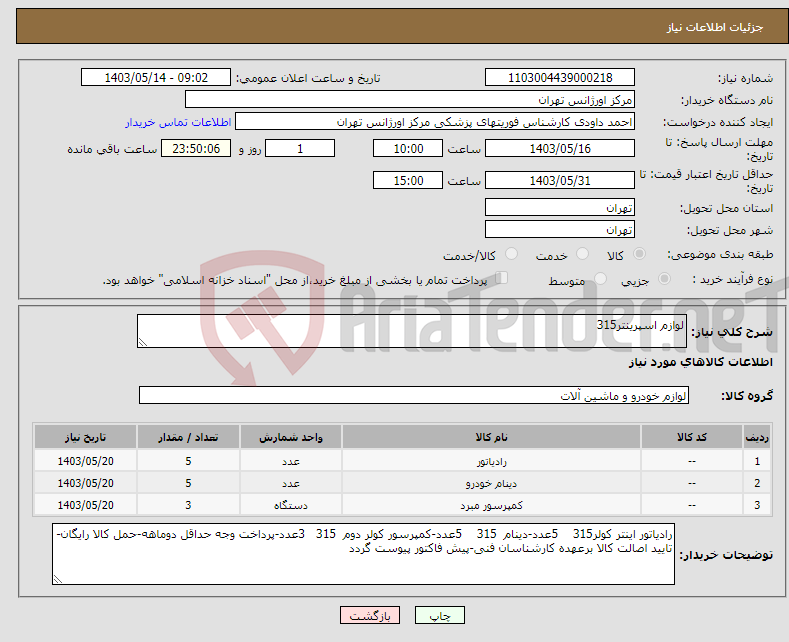This screenshot has width=789, height=642.
Task: Click the quantity 5 in رادیاتور row
Action: tap(188, 461)
